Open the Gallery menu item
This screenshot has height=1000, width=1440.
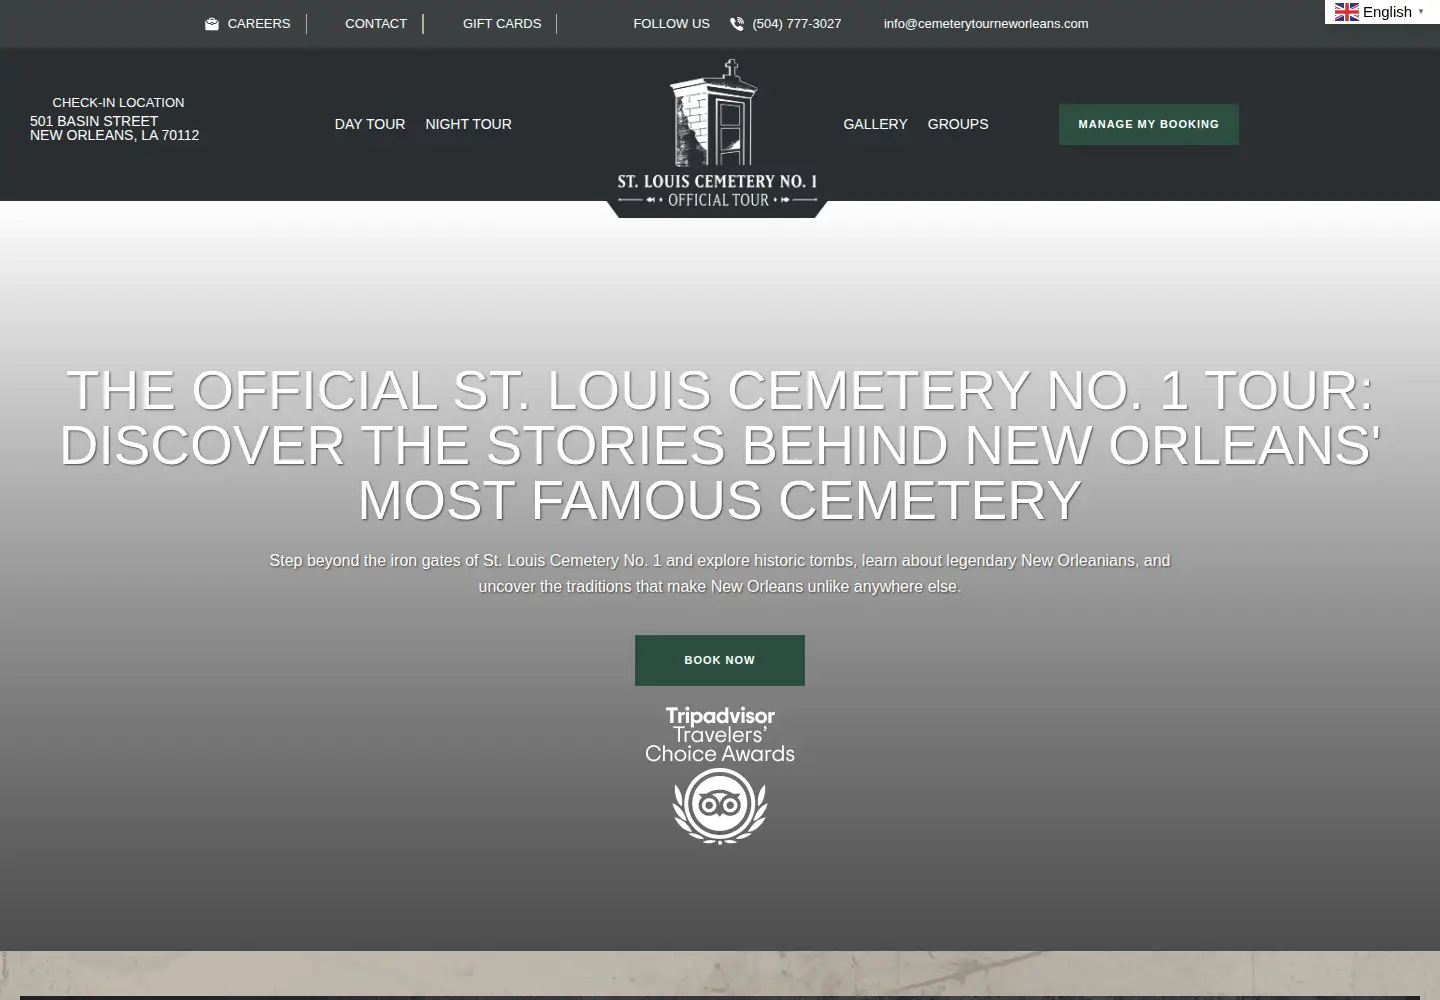click(875, 124)
